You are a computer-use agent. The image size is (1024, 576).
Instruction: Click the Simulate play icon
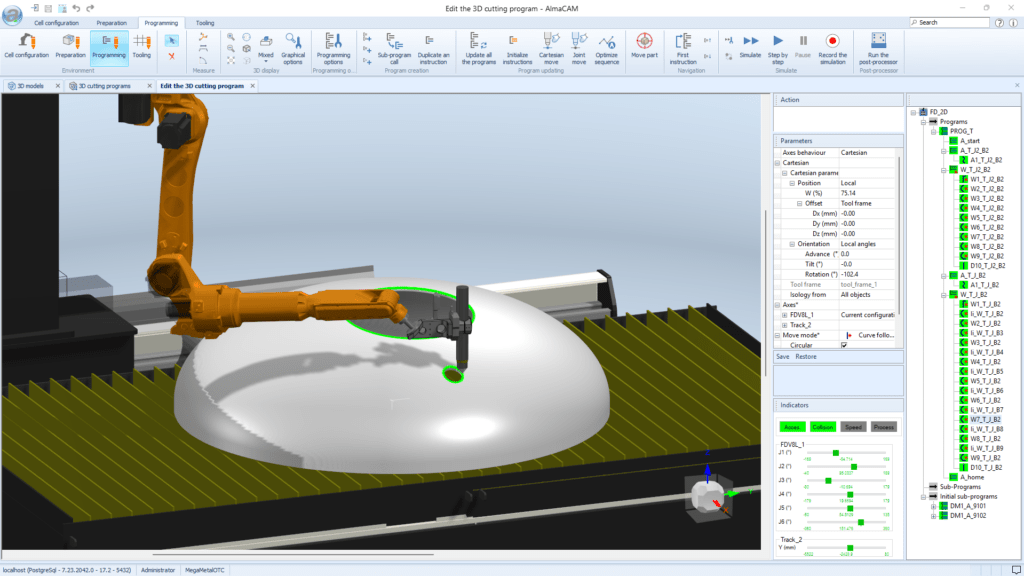click(x=749, y=41)
